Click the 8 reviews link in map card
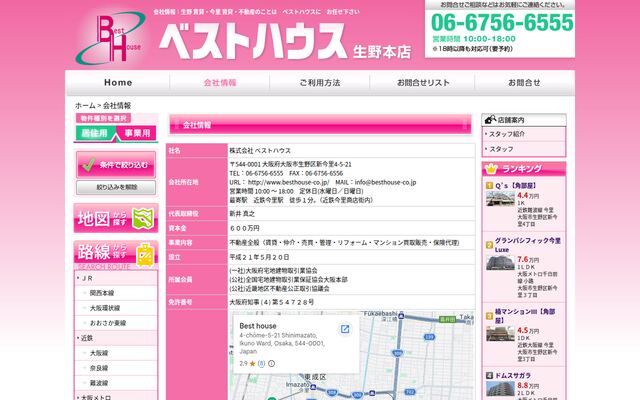 261,363
